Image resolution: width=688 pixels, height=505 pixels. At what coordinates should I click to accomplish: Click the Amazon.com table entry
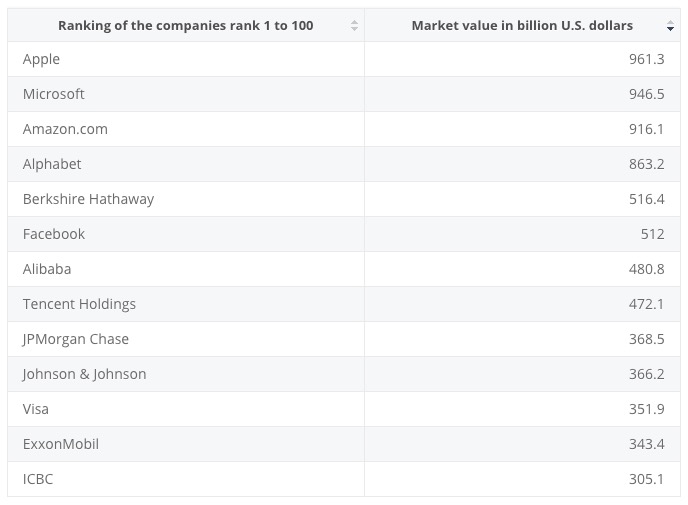[x=65, y=129]
